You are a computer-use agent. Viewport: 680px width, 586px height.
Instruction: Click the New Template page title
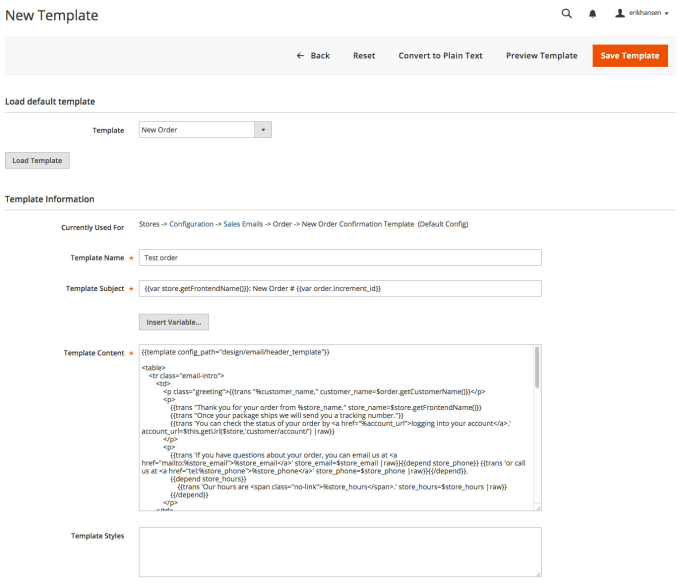[52, 16]
